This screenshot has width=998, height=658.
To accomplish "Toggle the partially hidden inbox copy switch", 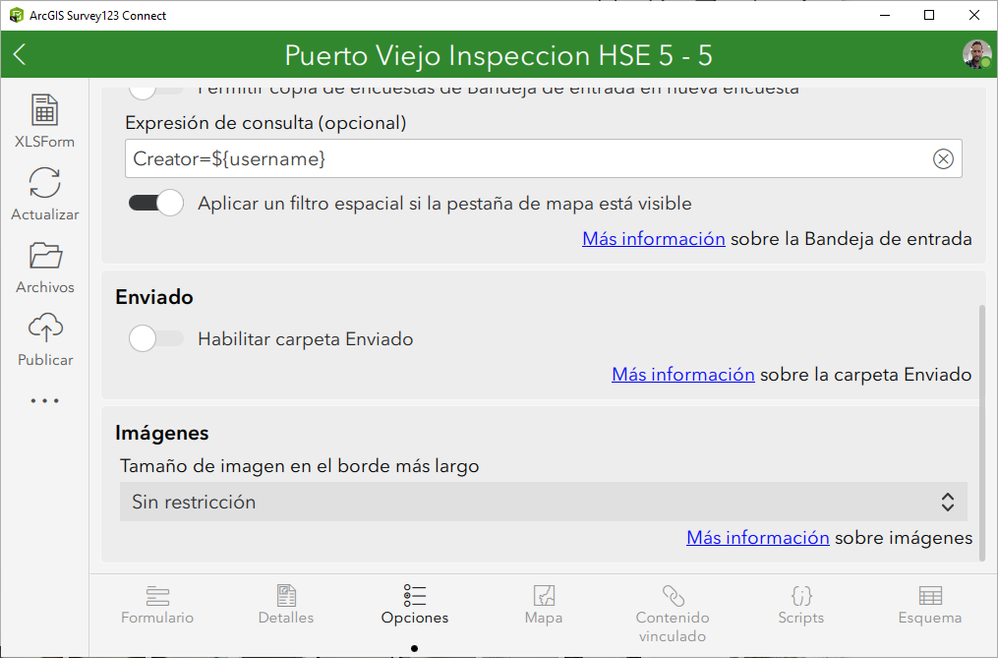I will coord(156,90).
